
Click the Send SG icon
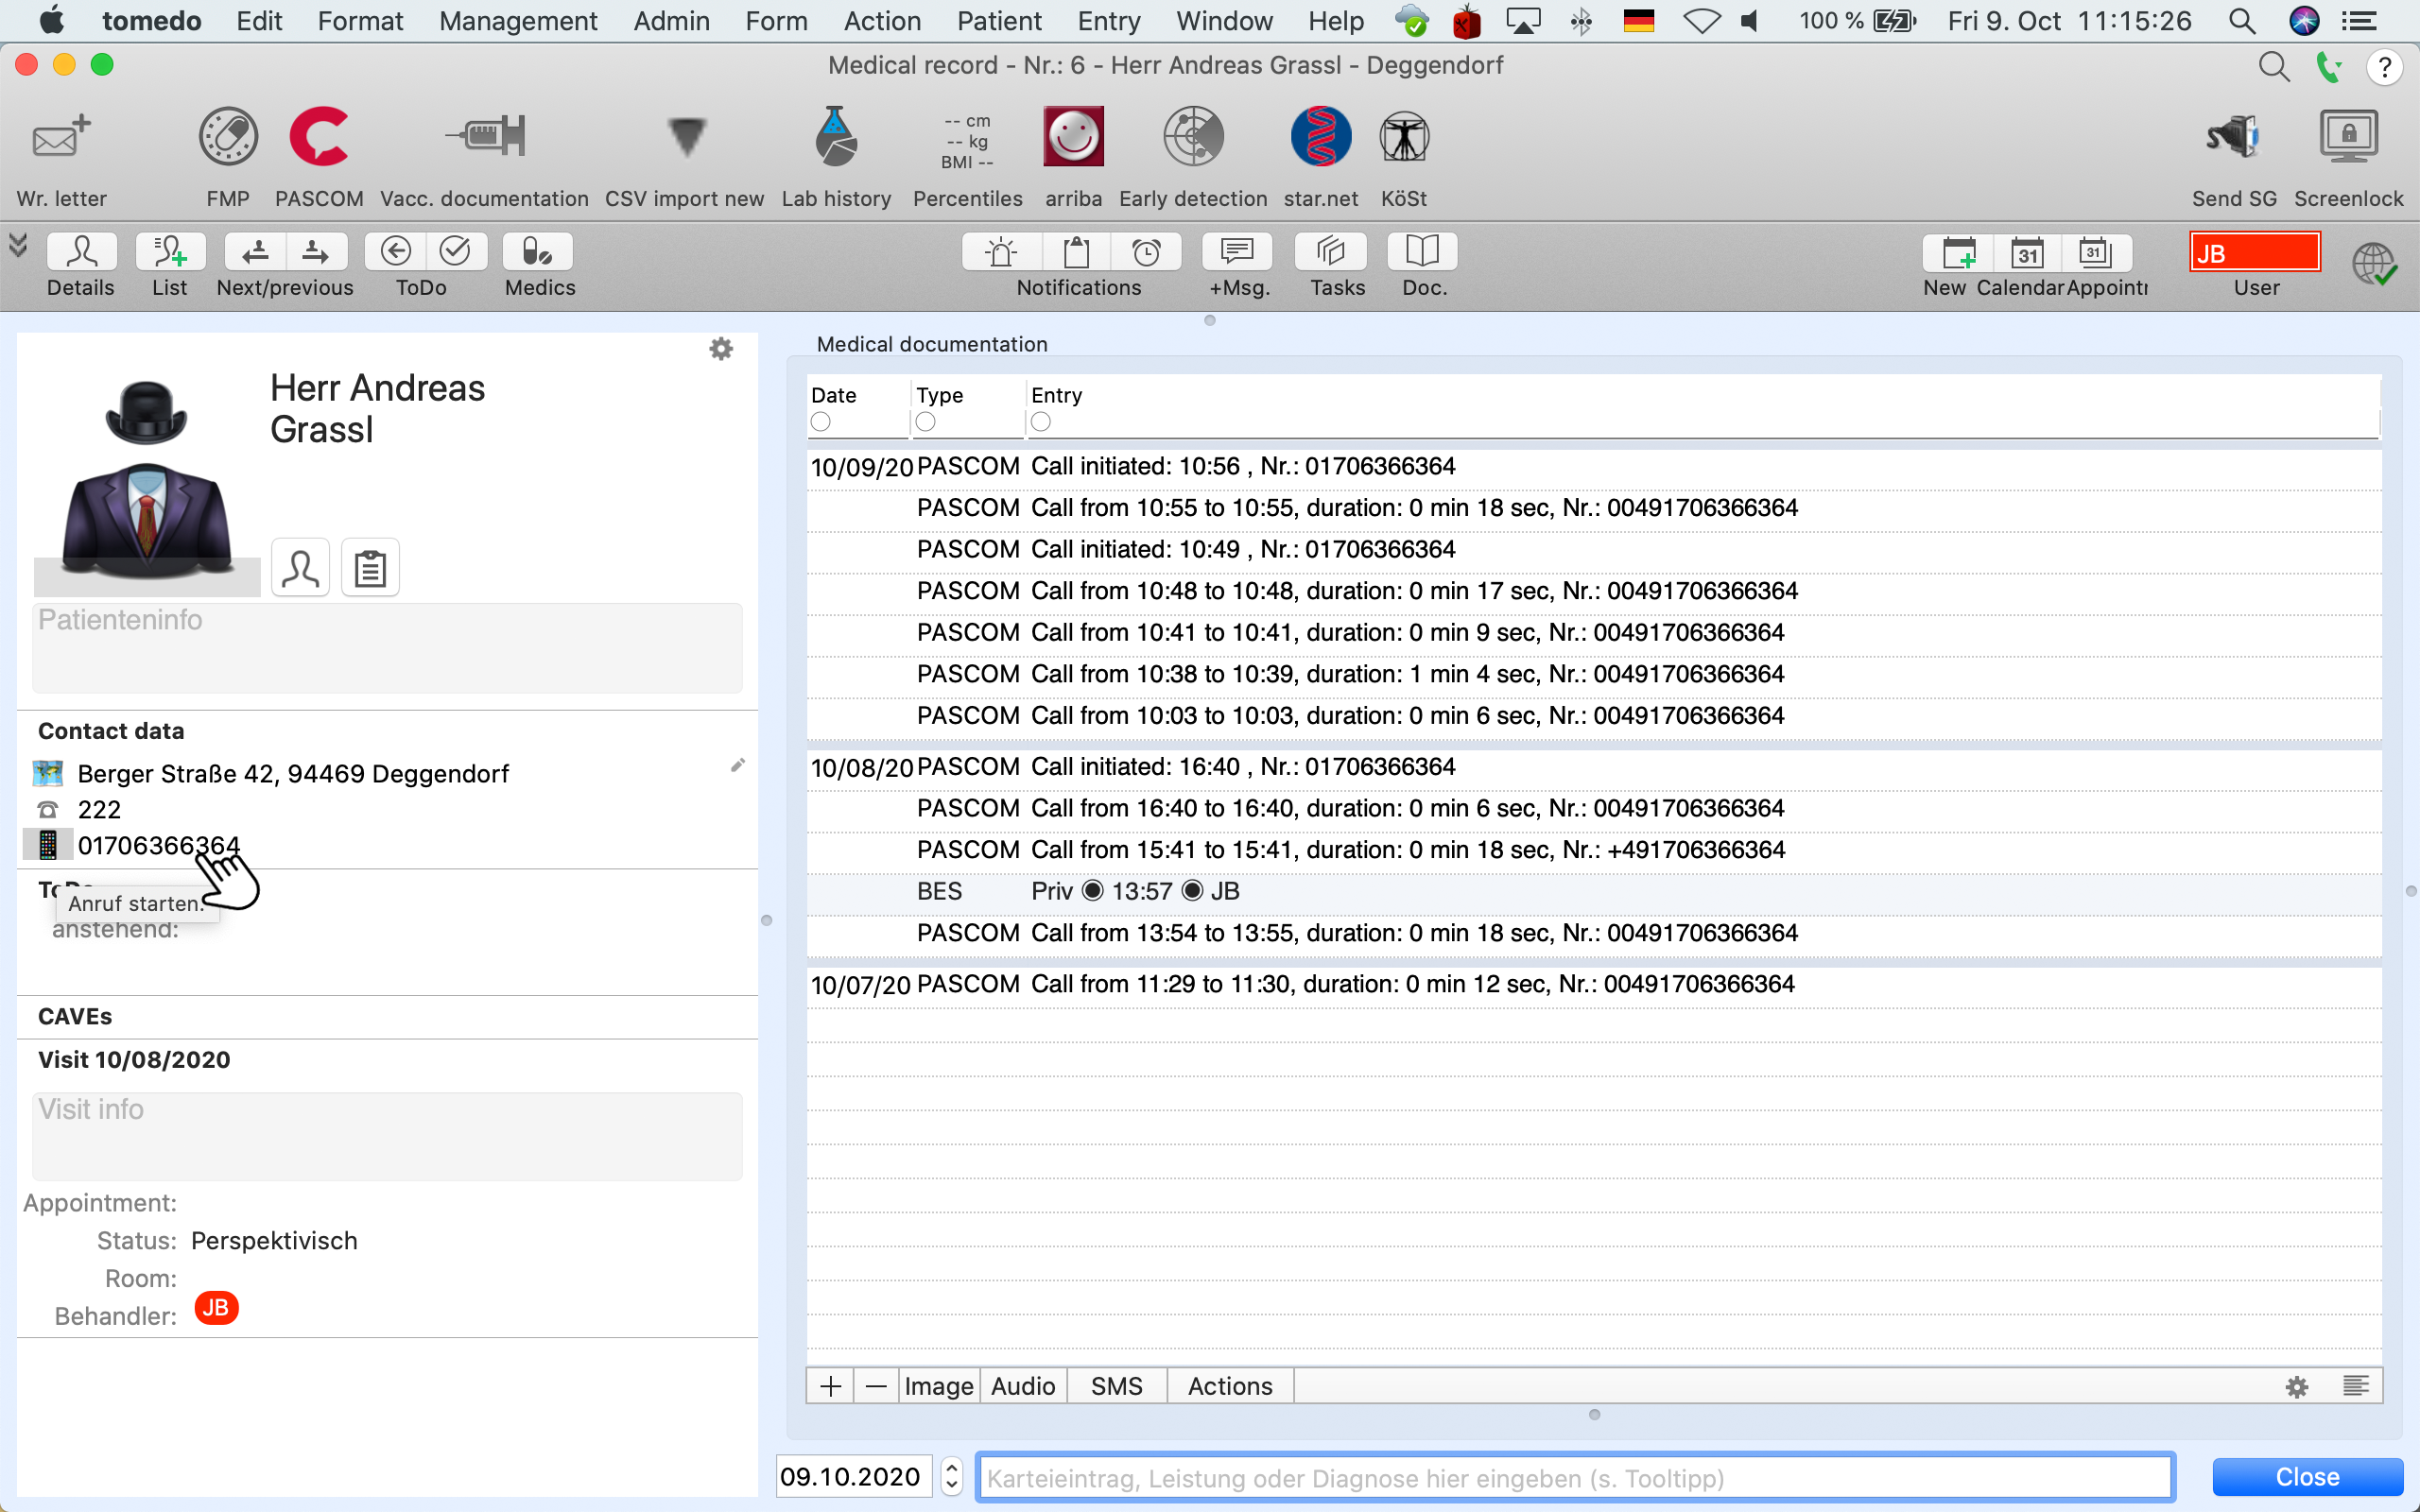pos(2234,137)
